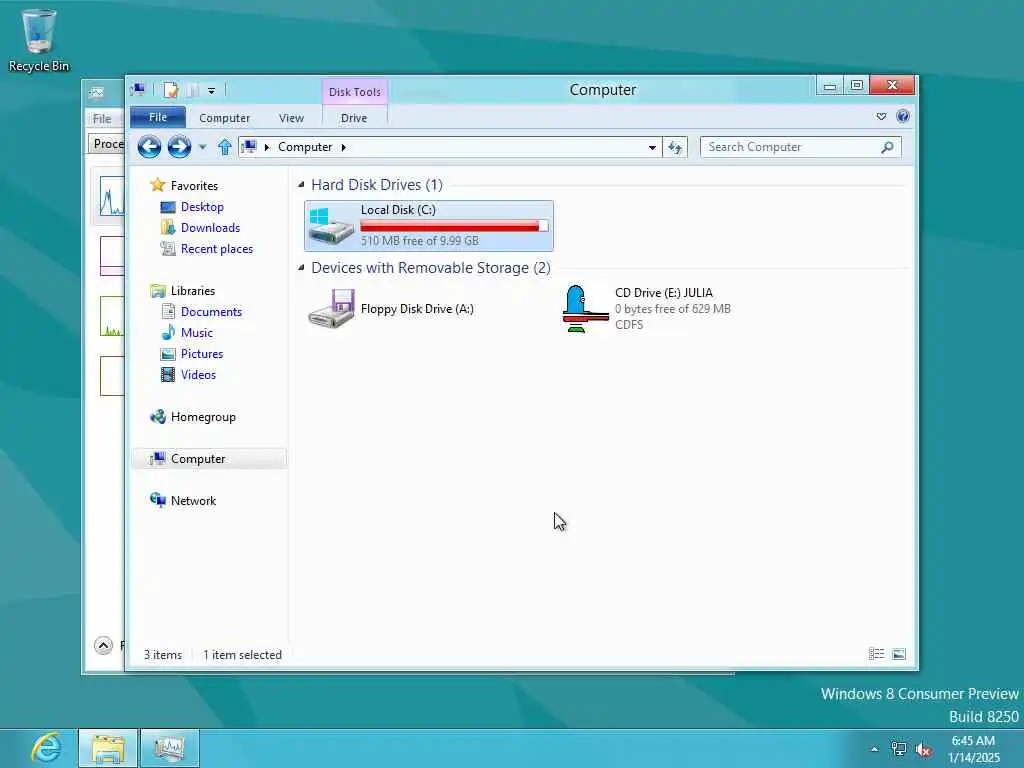Switch to the View ribbon tab
Viewport: 1024px width, 768px height.
pos(291,118)
